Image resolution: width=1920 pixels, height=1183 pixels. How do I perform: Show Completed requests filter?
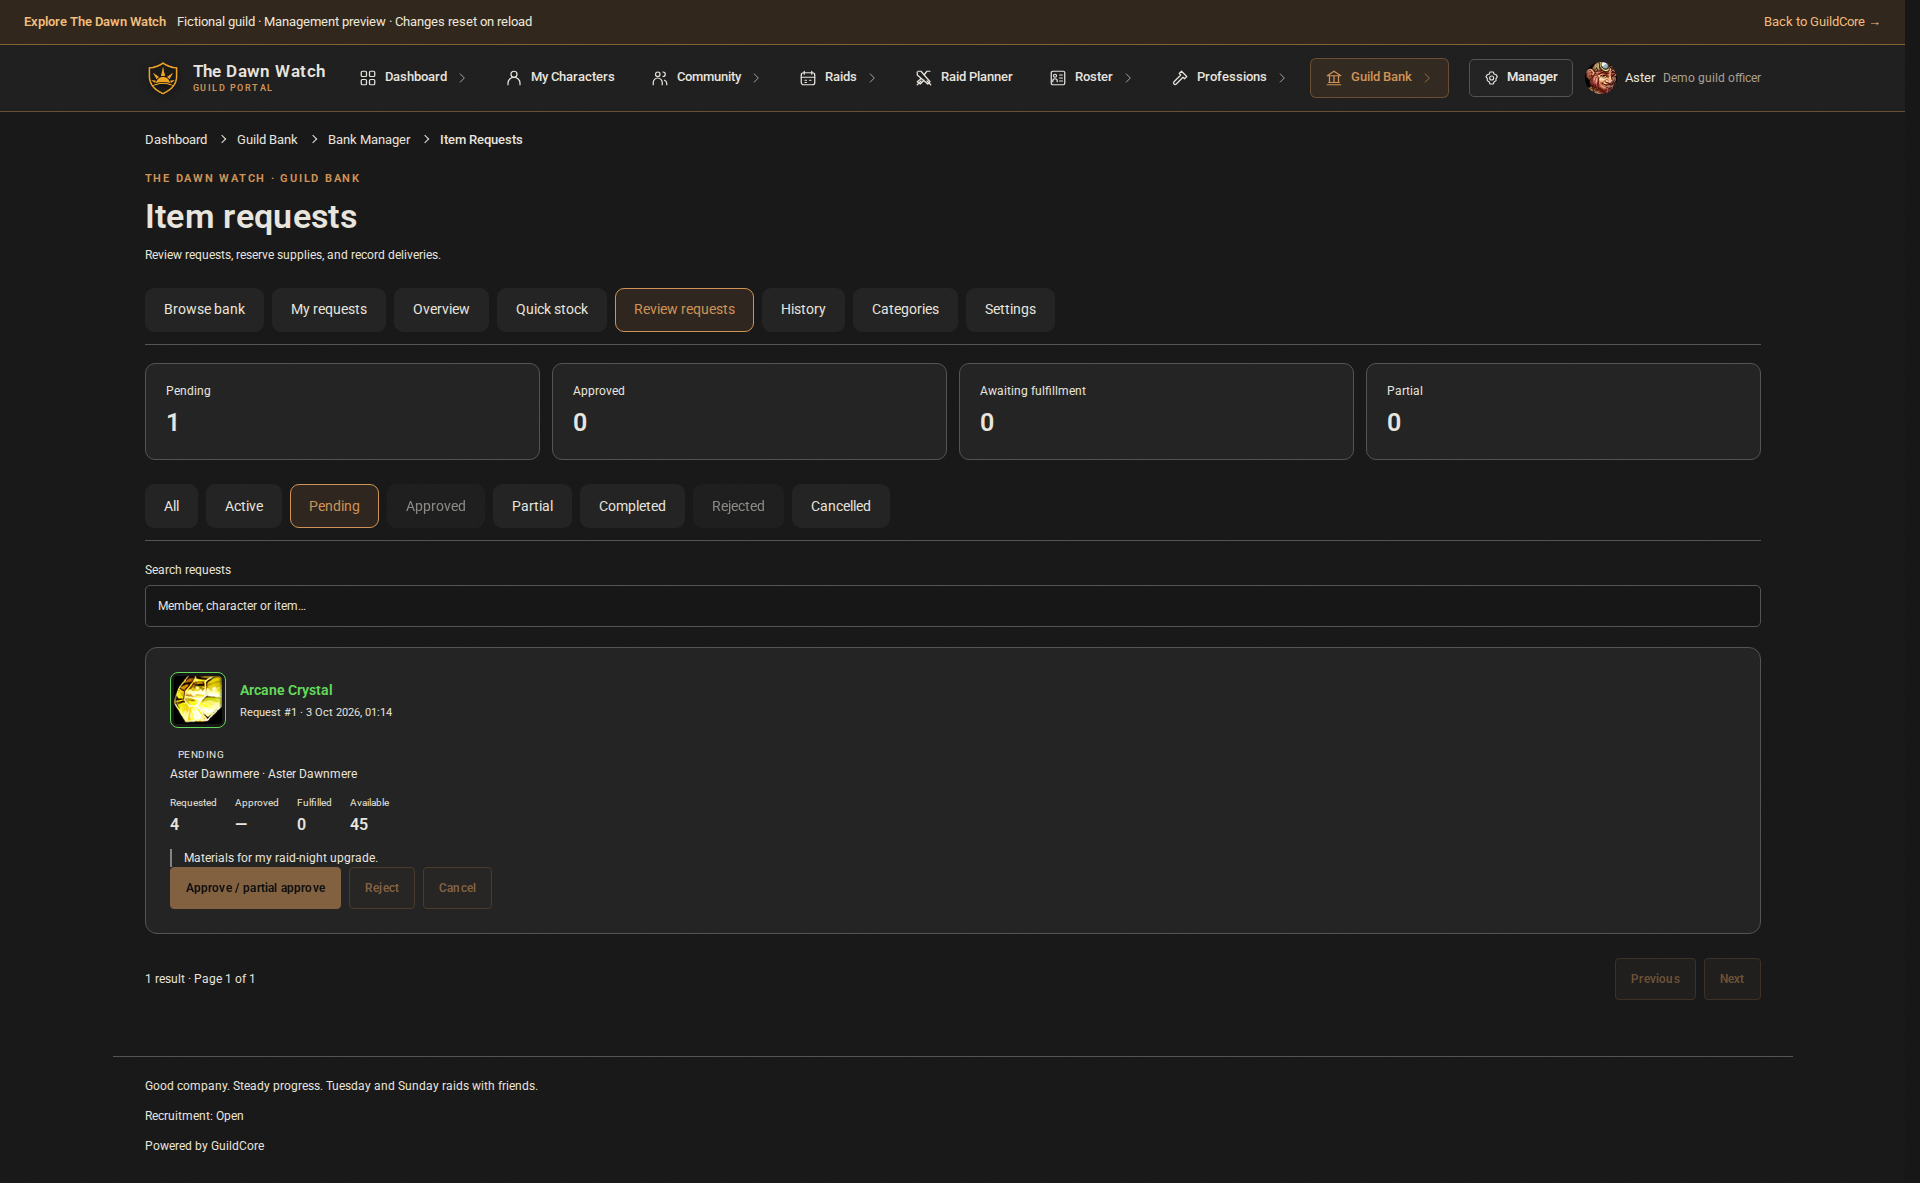[x=632, y=506]
